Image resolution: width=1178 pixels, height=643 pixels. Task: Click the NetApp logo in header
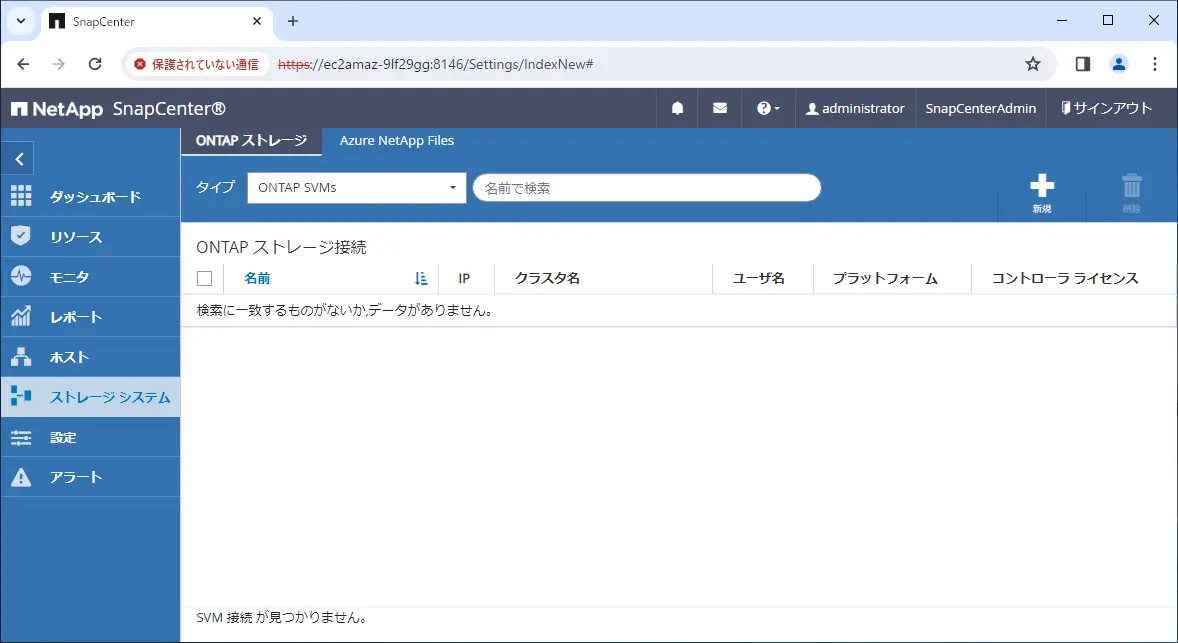click(58, 109)
